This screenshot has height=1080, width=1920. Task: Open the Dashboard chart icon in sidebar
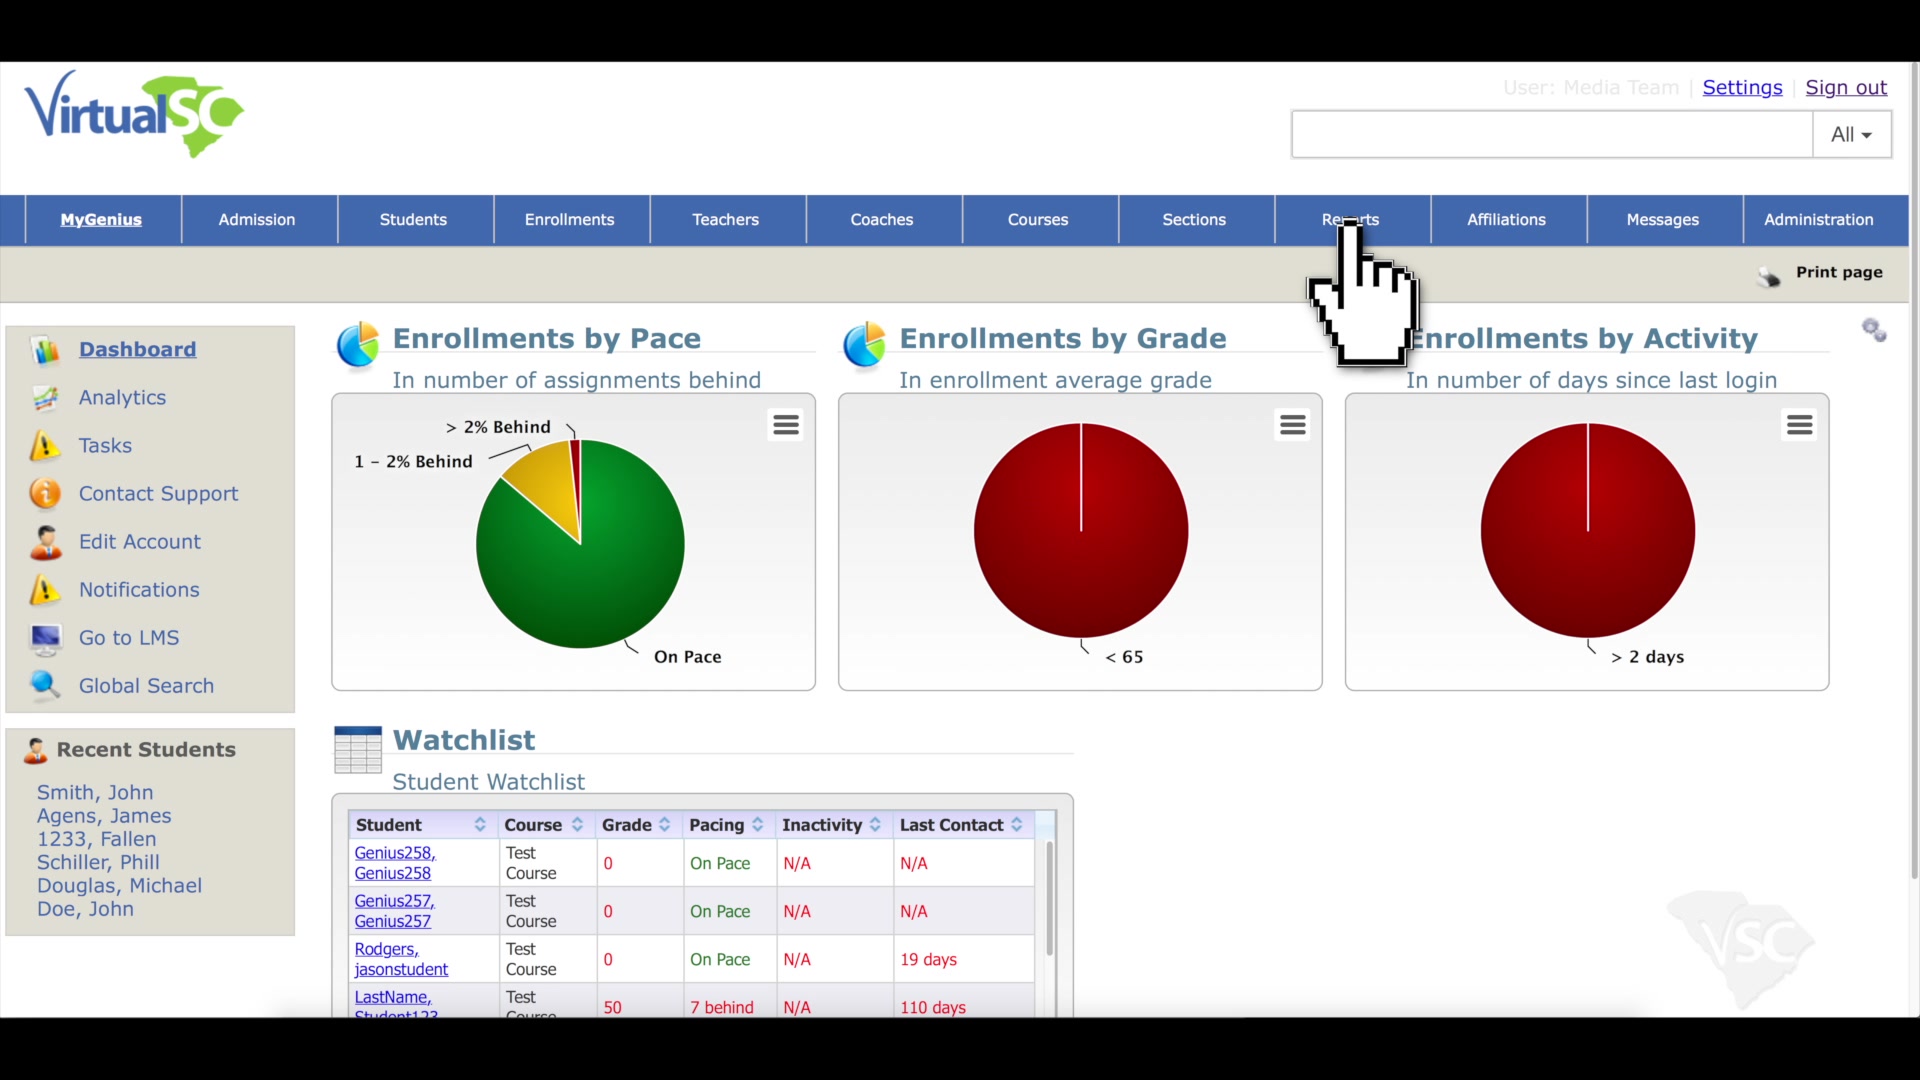[45, 350]
